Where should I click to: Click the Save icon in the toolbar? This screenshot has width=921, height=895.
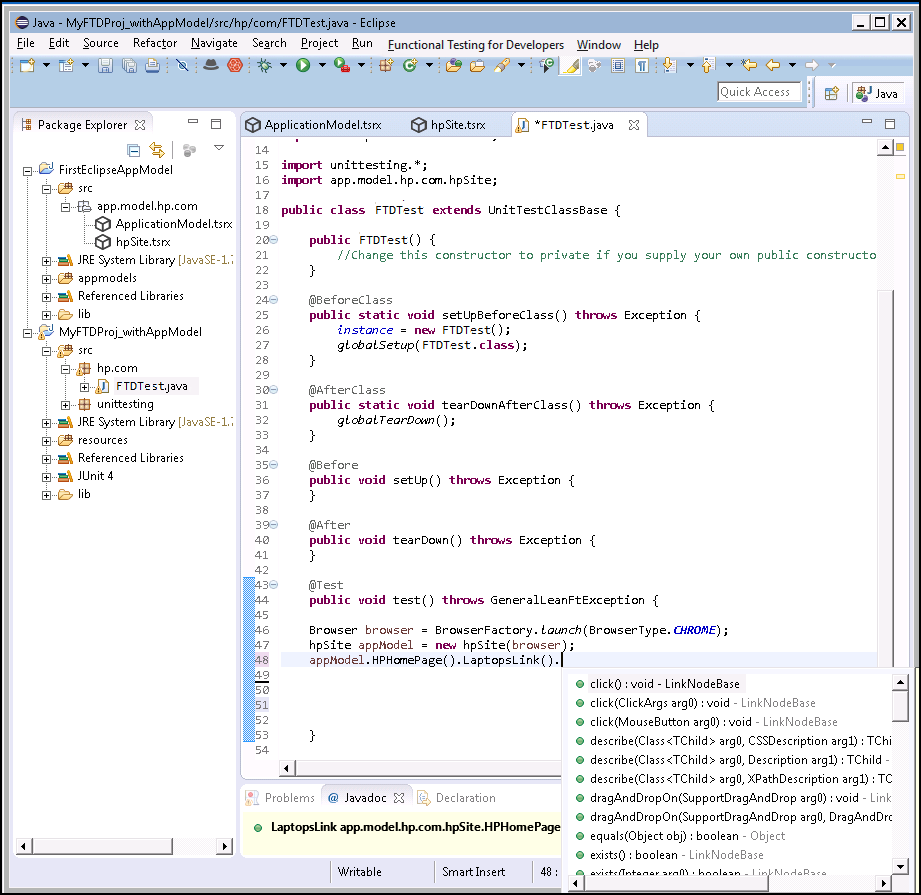(x=107, y=66)
